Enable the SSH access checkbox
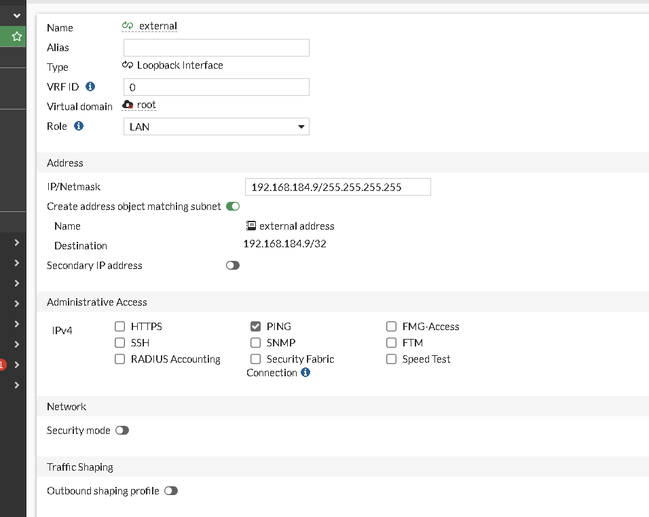Screen dimensions: 649x517 tap(120, 343)
